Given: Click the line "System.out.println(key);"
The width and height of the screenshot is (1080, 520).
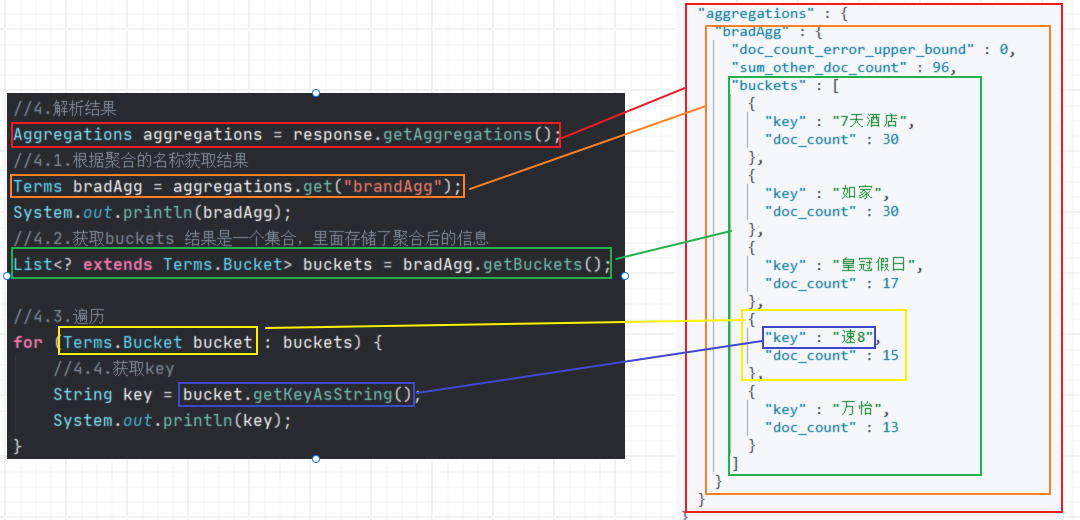Looking at the screenshot, I should pos(172,421).
